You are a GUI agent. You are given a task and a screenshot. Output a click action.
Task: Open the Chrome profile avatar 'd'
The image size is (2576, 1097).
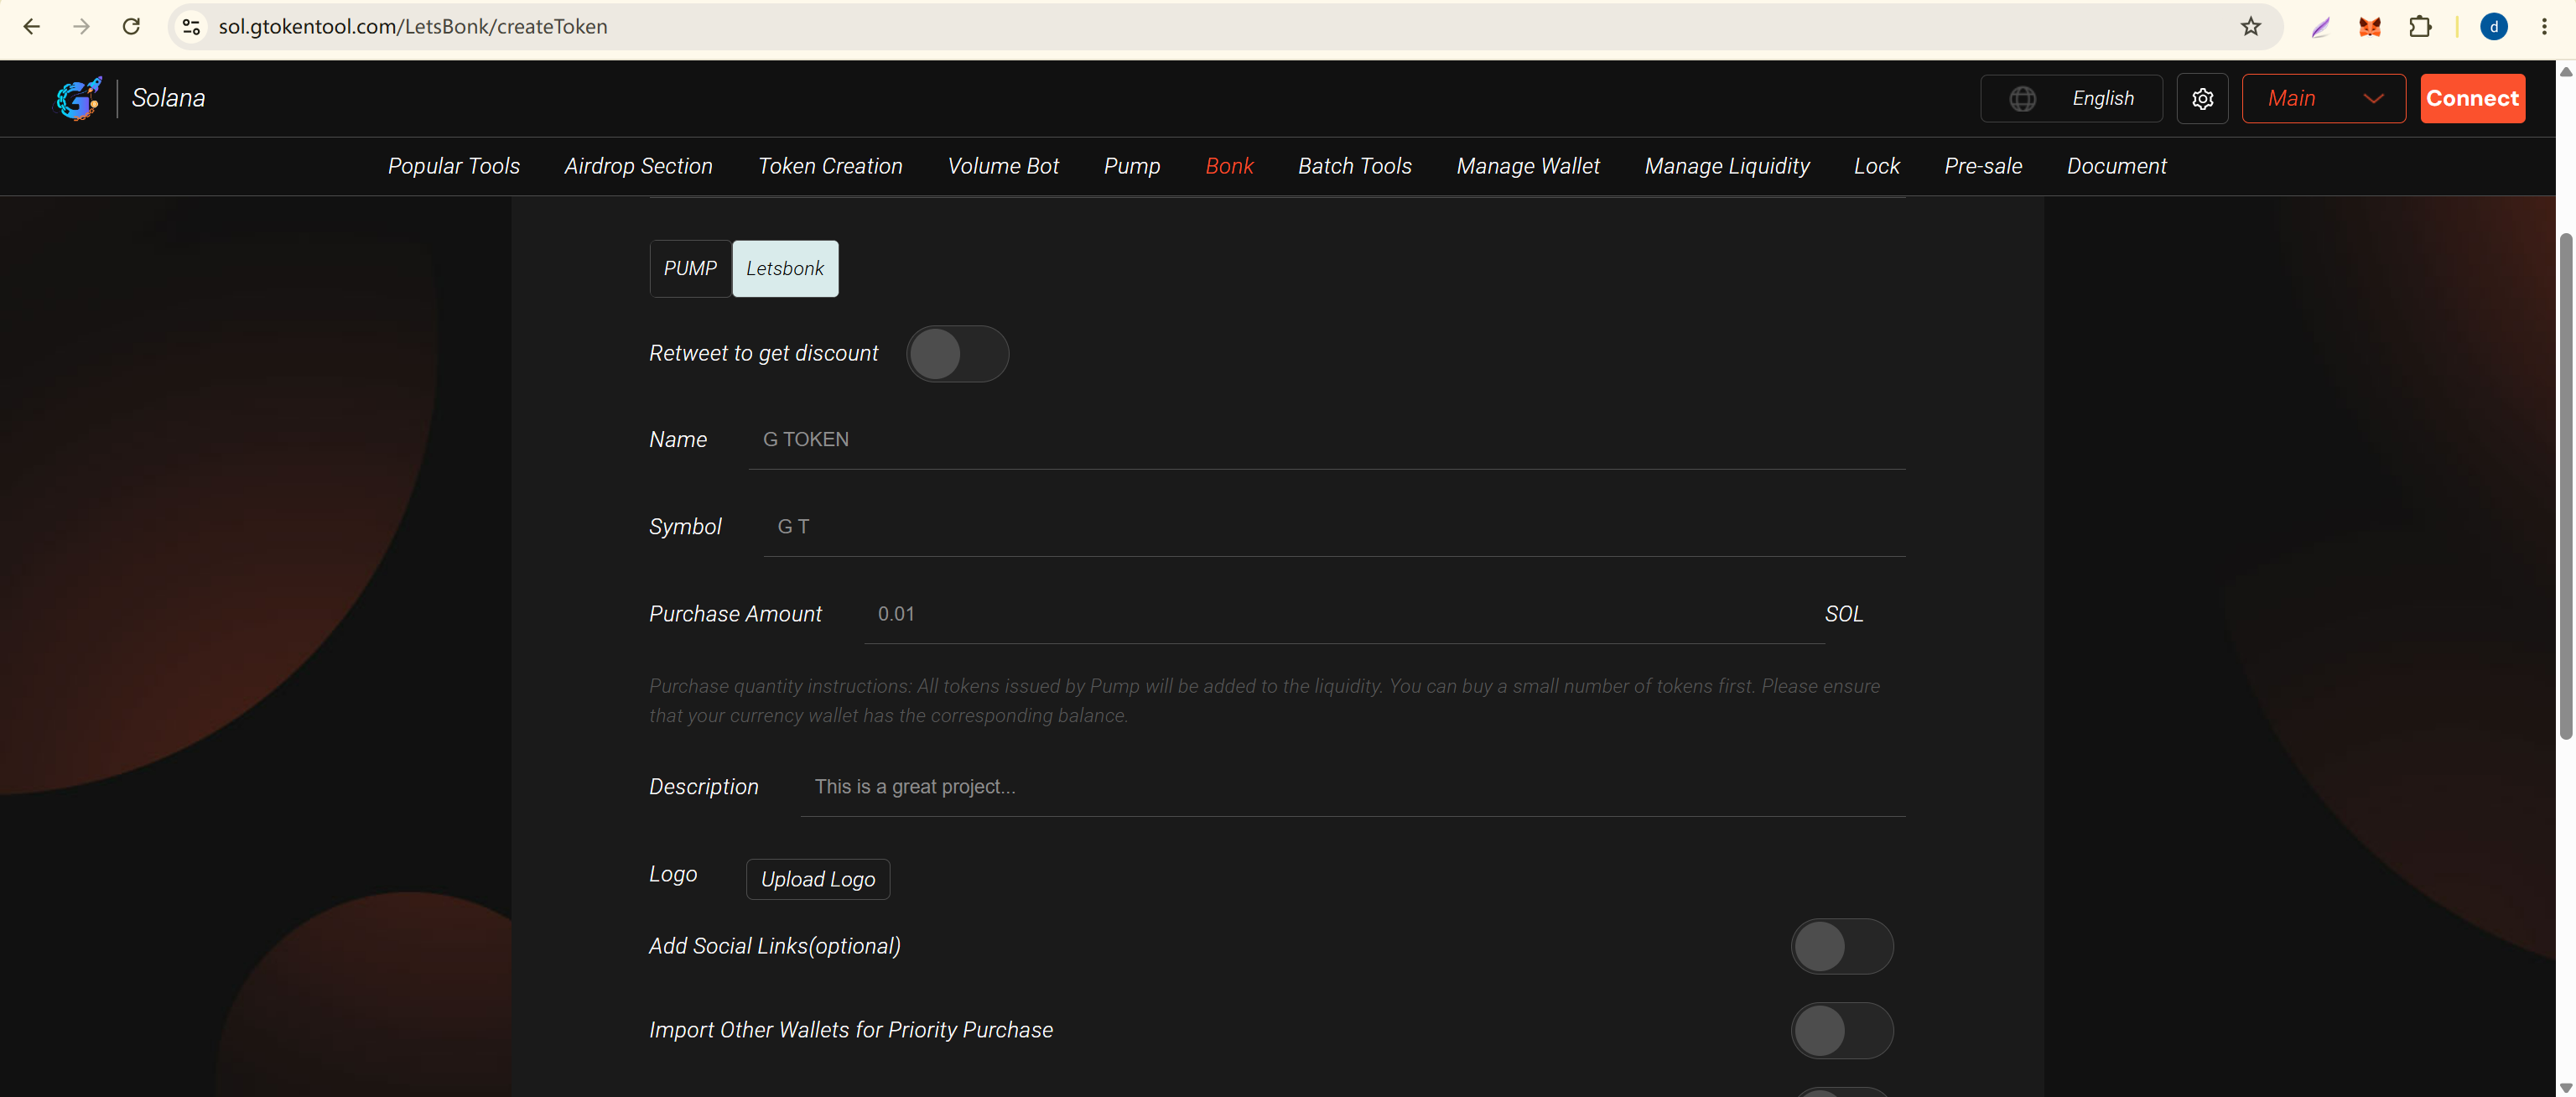[x=2494, y=27]
